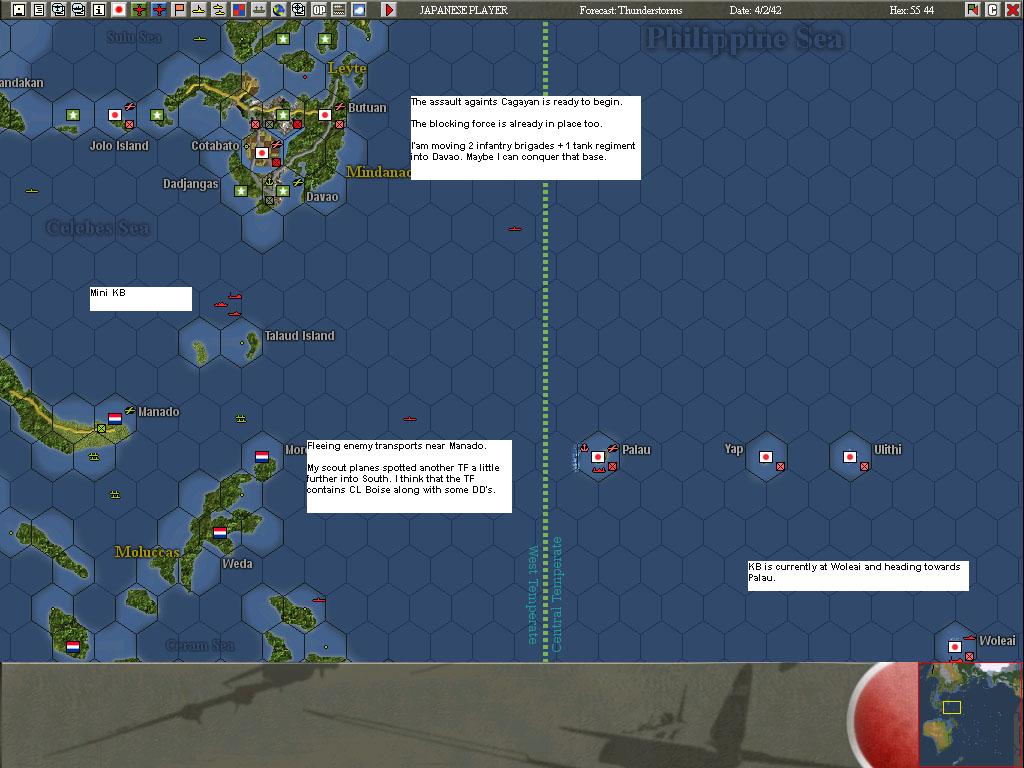
Task: Select the yellow enemy transport northeast of Manado
Action: click(x=241, y=419)
